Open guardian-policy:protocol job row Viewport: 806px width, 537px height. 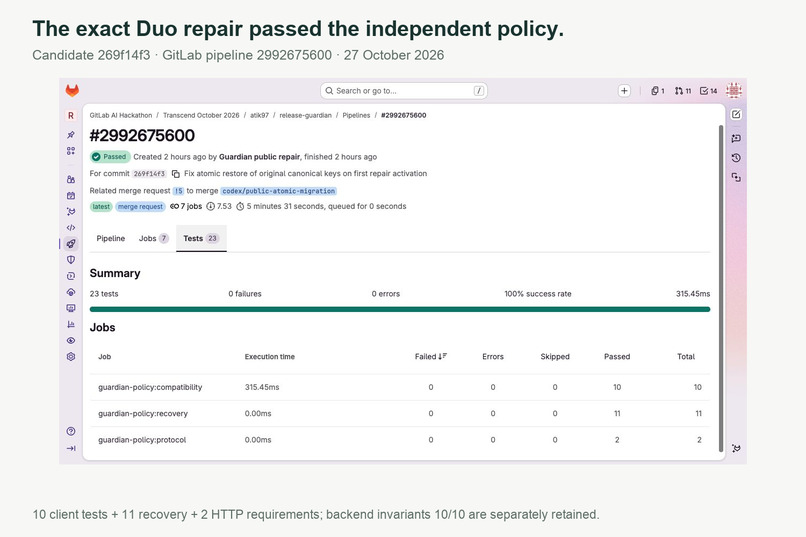click(x=400, y=440)
